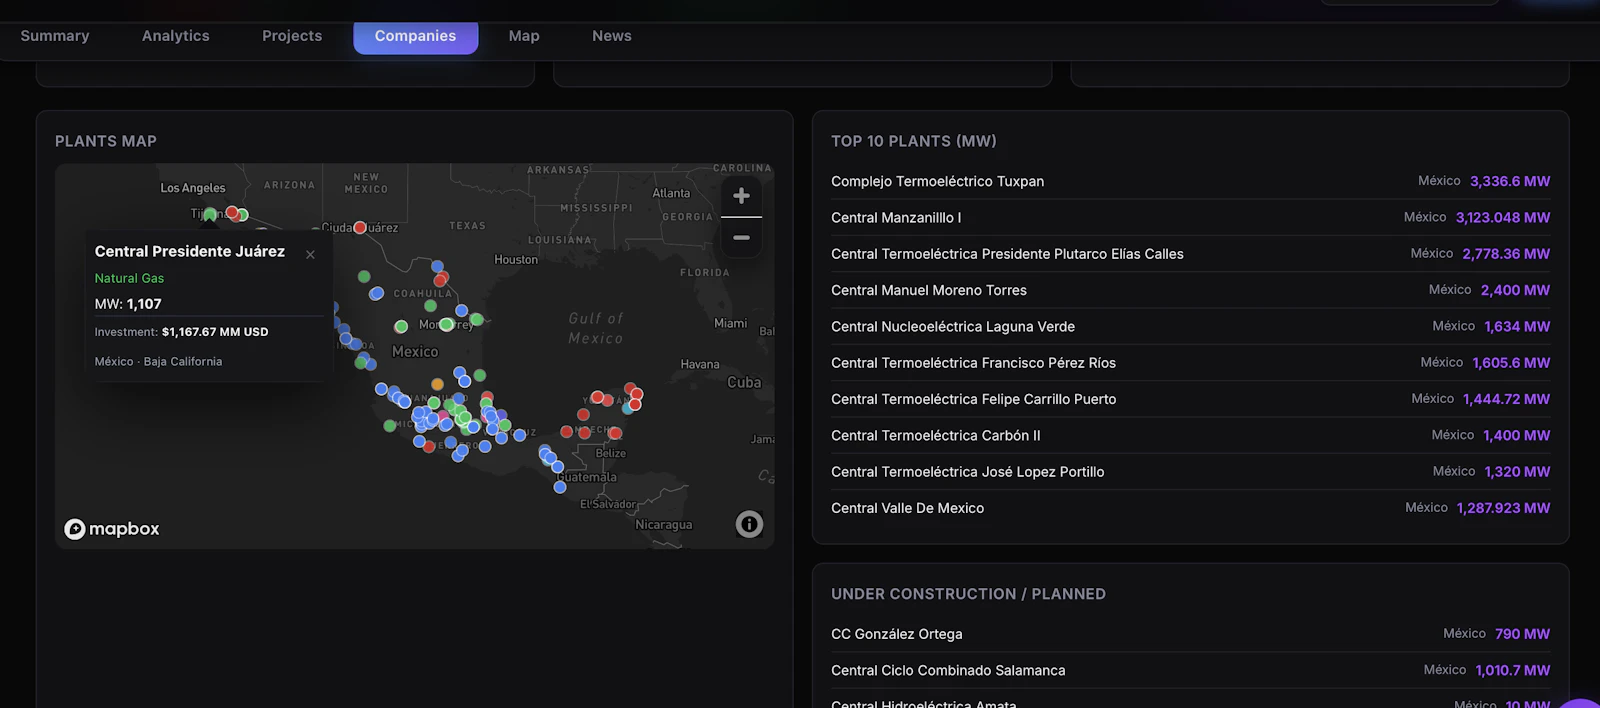The width and height of the screenshot is (1600, 708).
Task: Select Central Ciclo Combinado Salamanca
Action: [1190, 670]
